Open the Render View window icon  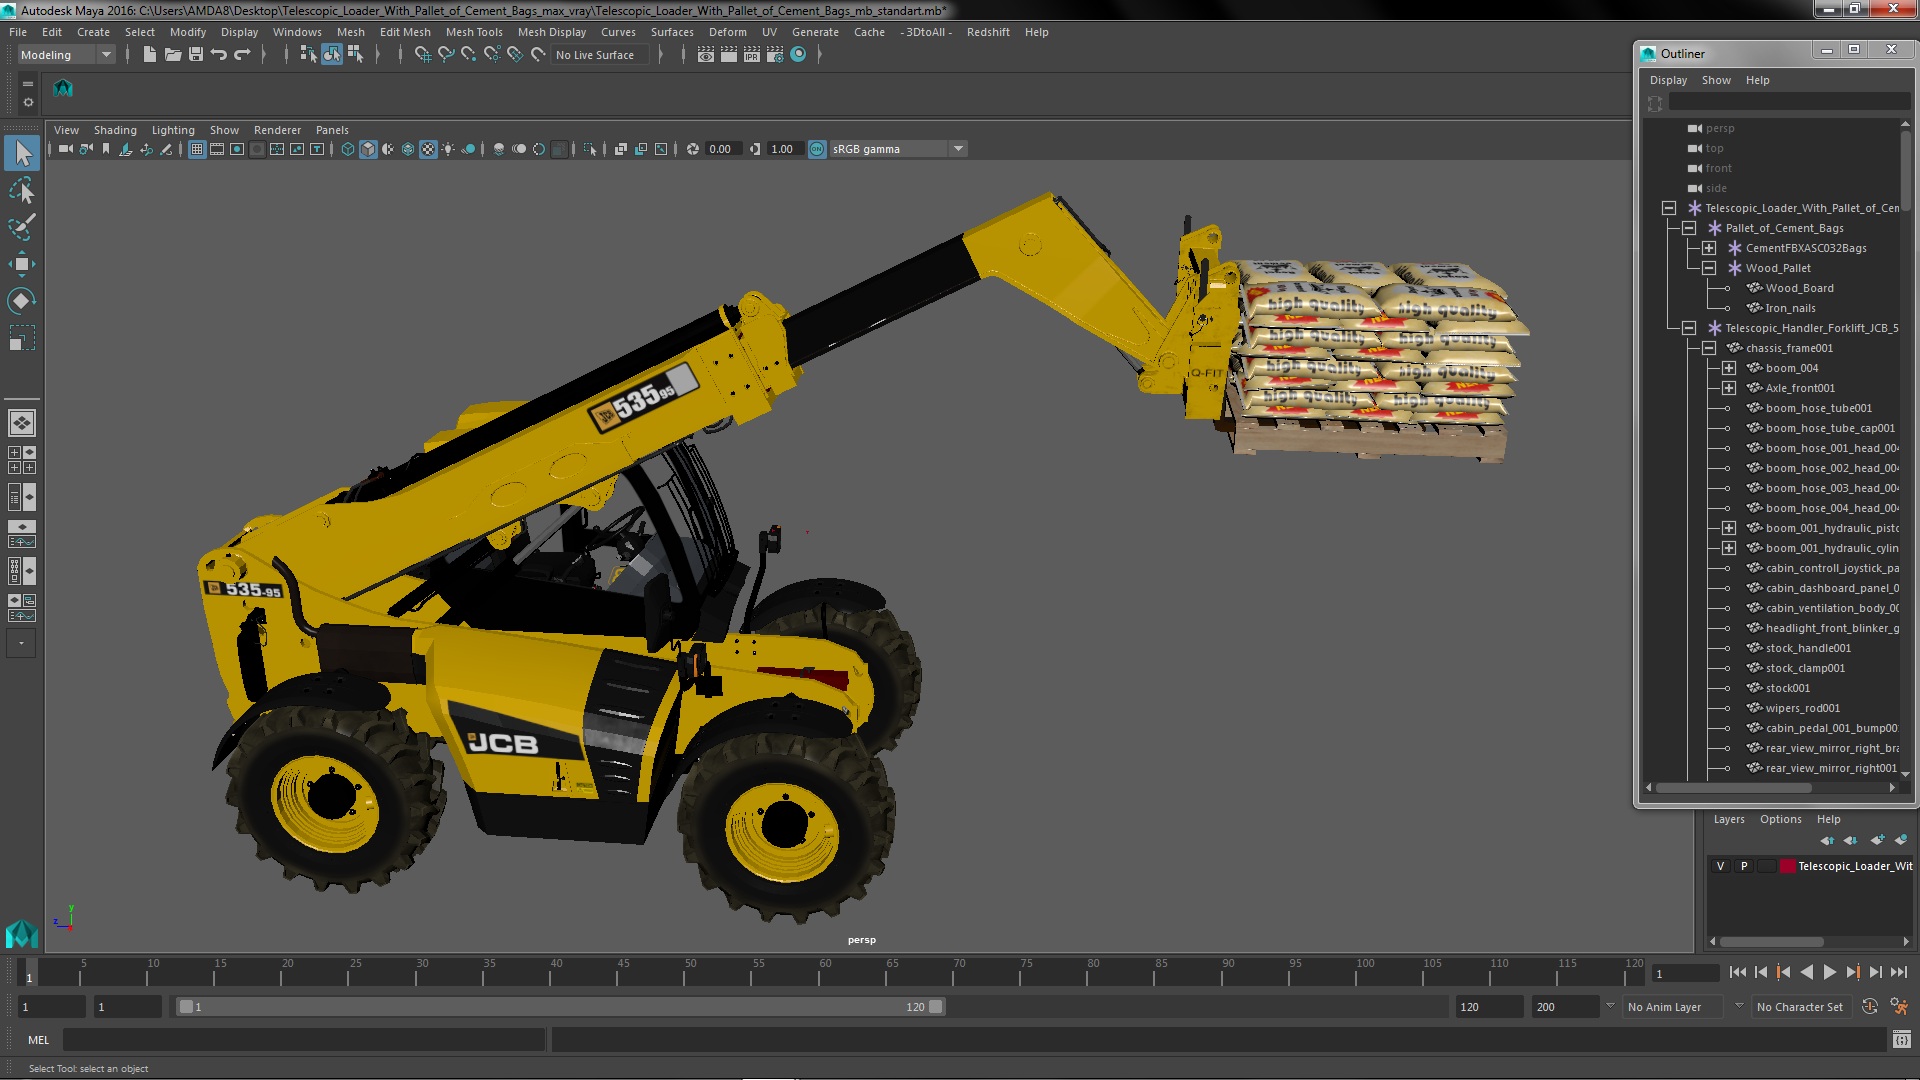706,55
